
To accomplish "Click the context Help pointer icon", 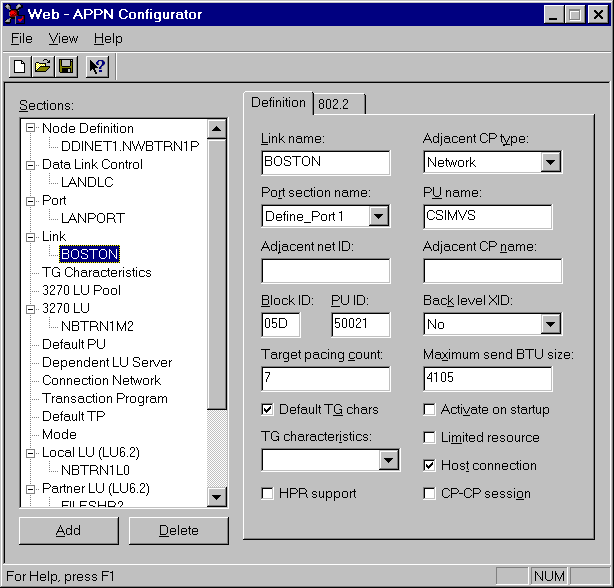I will 97,67.
